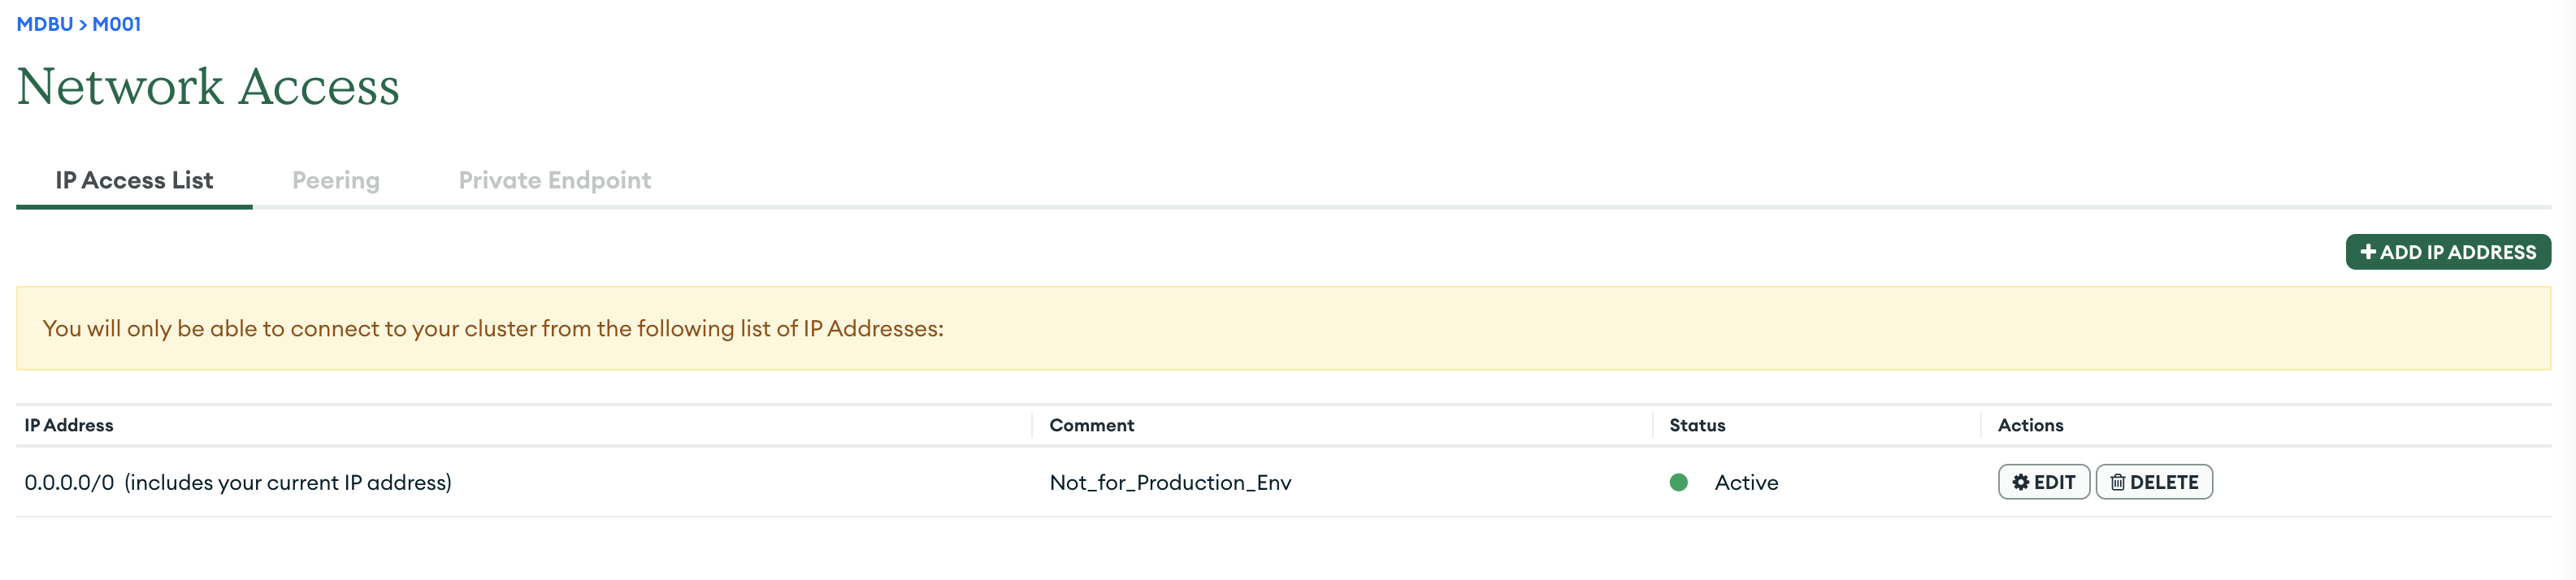The height and width of the screenshot is (580, 2576).
Task: Open the MDBU breadcrumb link
Action: click(x=44, y=24)
